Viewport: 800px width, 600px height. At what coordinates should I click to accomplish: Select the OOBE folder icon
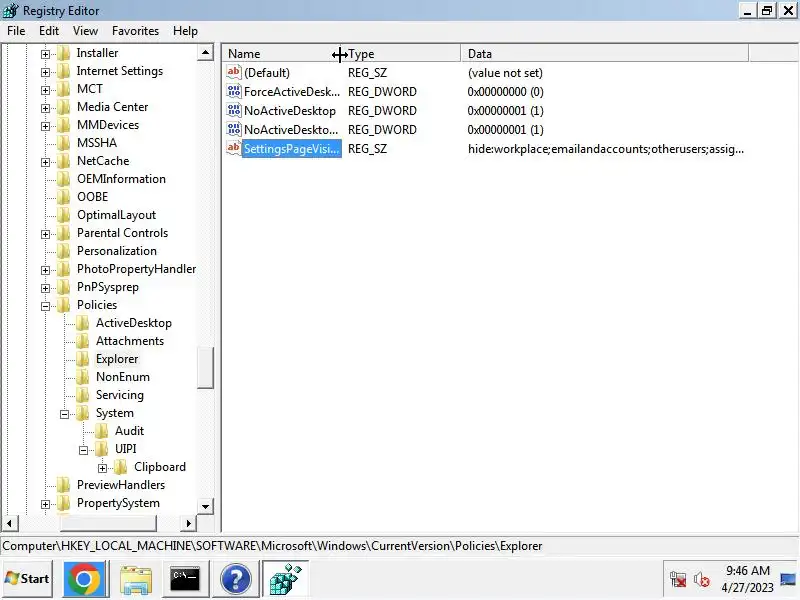64,197
